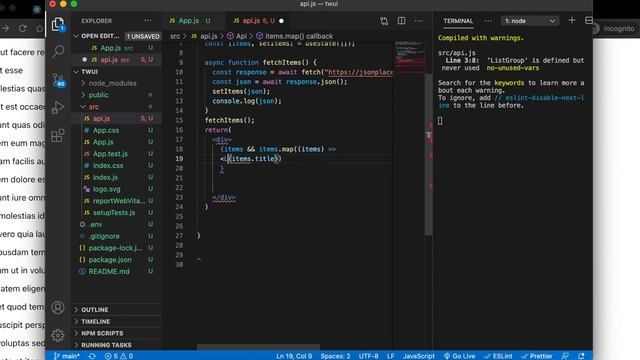Click Synchronize Changes icon in status bar

point(92,356)
